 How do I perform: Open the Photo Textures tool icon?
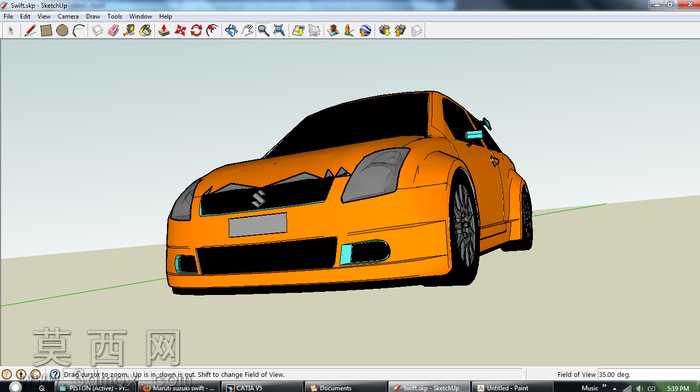click(x=349, y=30)
